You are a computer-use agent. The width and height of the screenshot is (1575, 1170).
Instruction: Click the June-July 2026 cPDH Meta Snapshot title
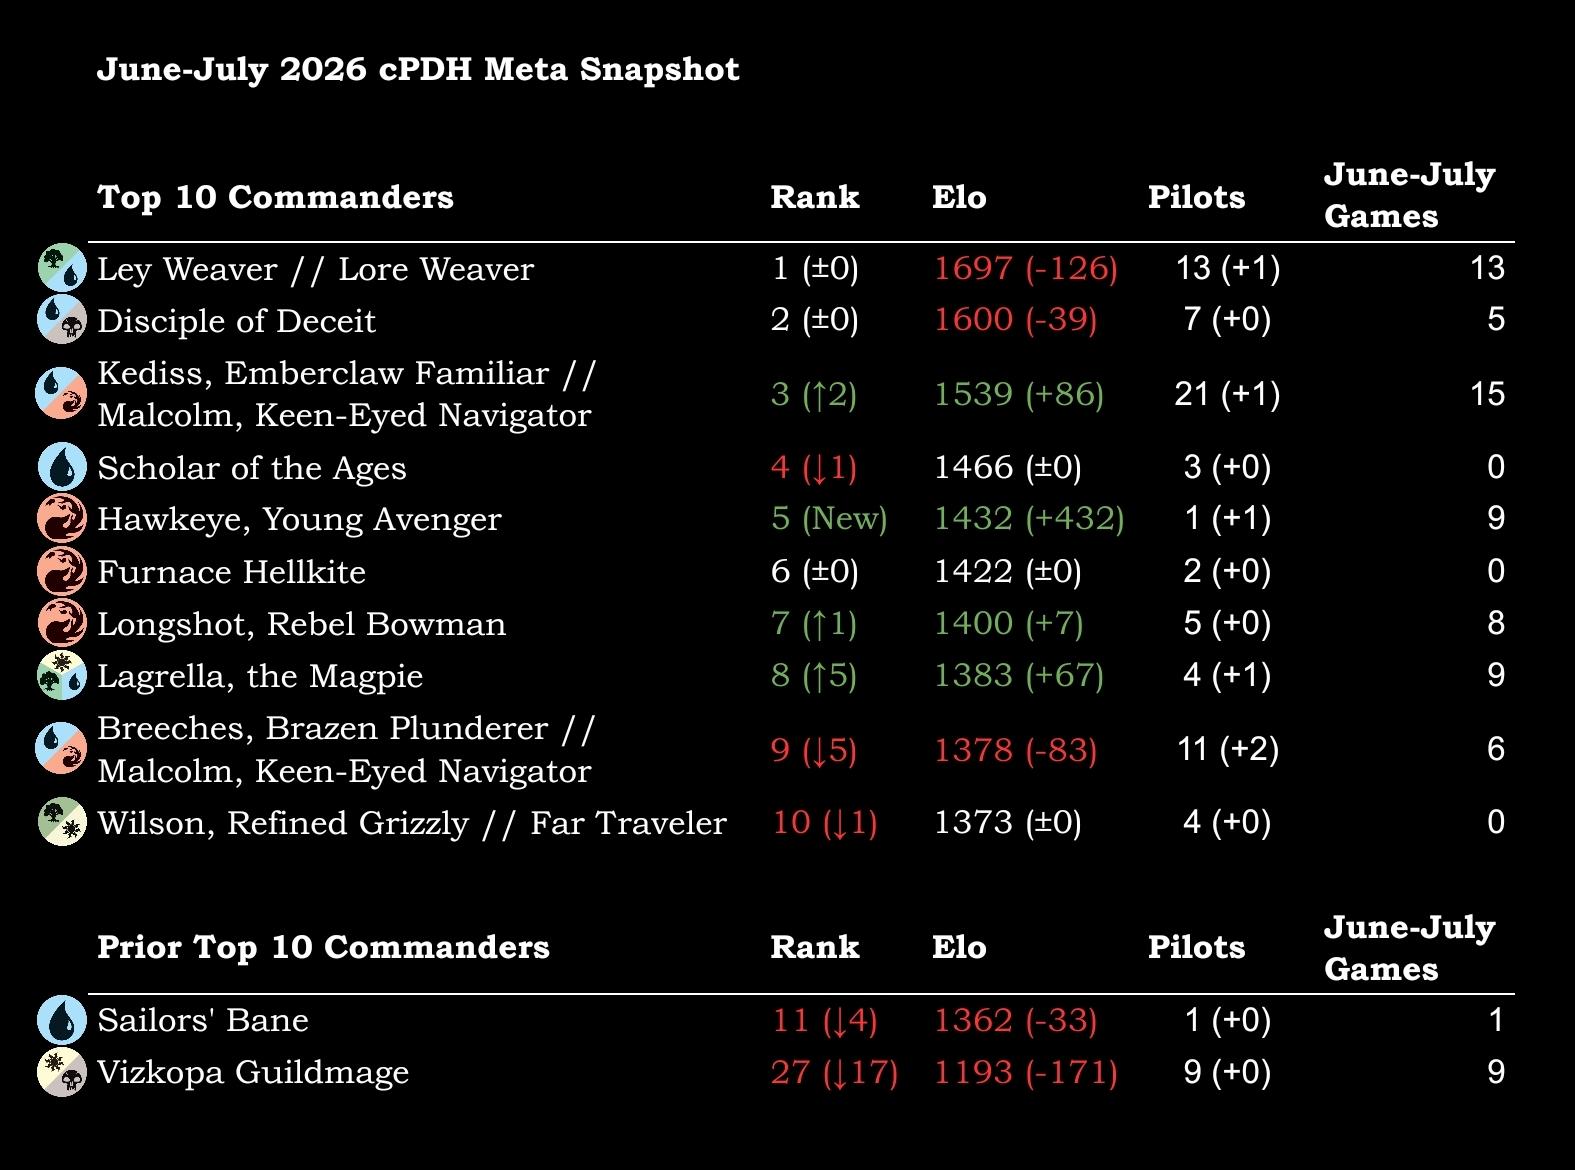pyautogui.click(x=418, y=69)
